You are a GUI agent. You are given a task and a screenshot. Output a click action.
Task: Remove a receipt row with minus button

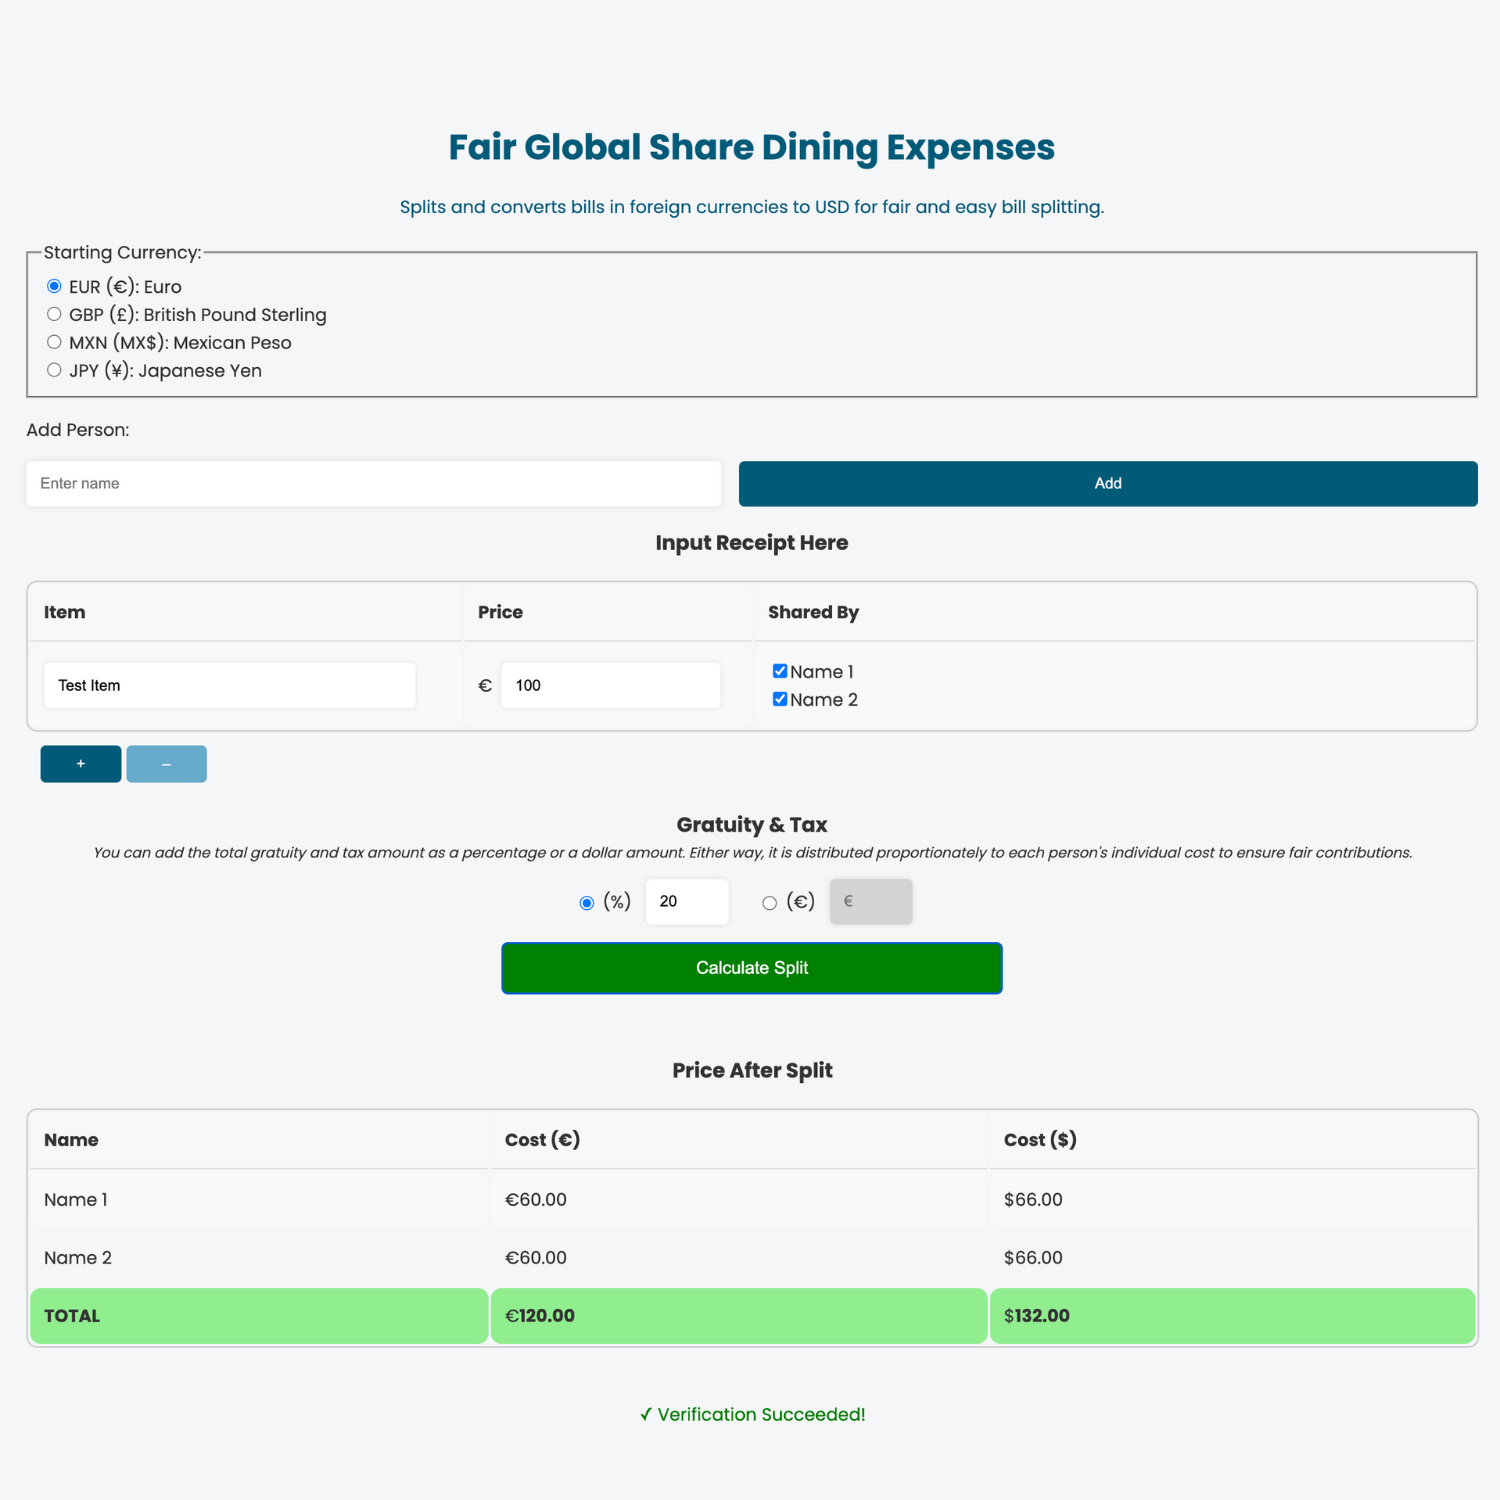pos(166,764)
